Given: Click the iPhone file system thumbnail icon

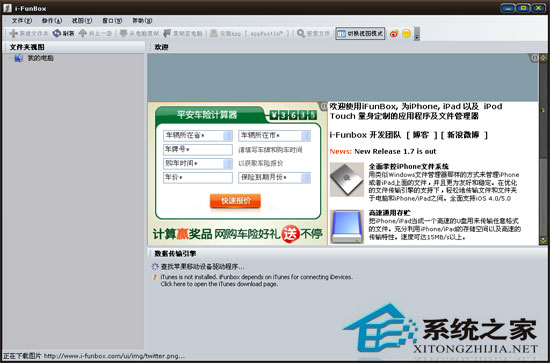Looking at the screenshot, I should point(347,179).
